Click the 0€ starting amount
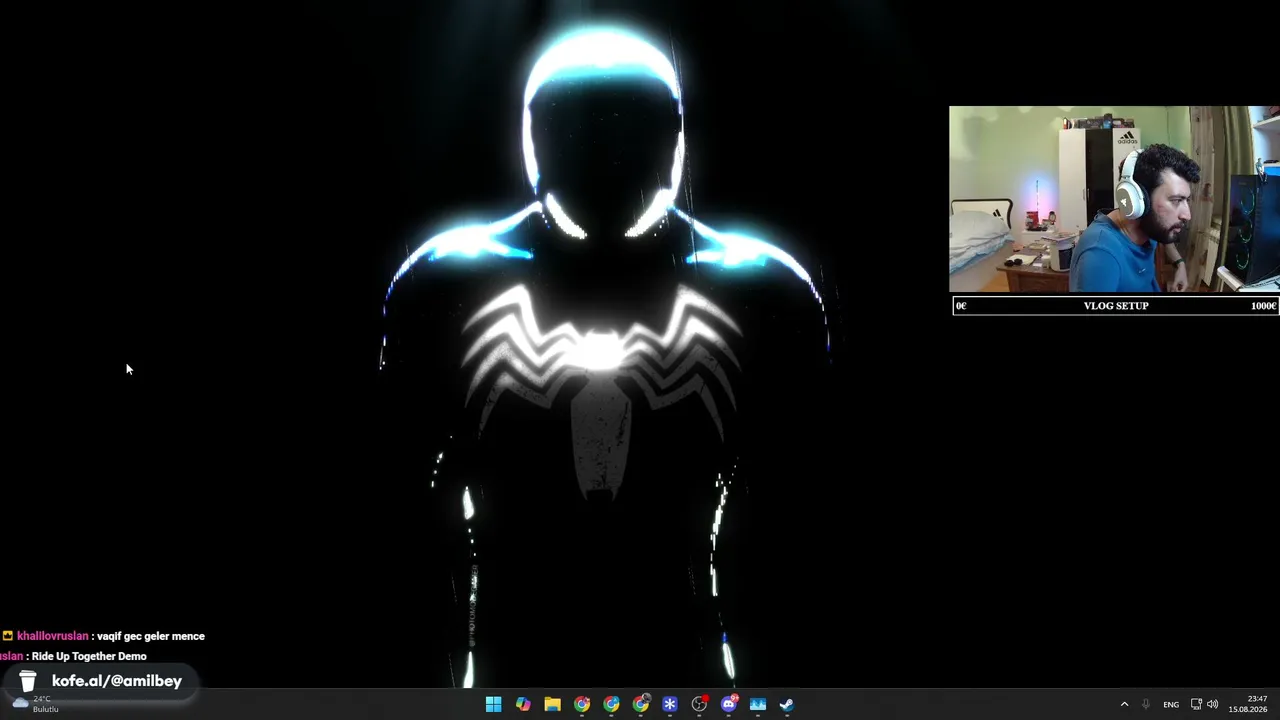The width and height of the screenshot is (1280, 720). click(x=961, y=306)
